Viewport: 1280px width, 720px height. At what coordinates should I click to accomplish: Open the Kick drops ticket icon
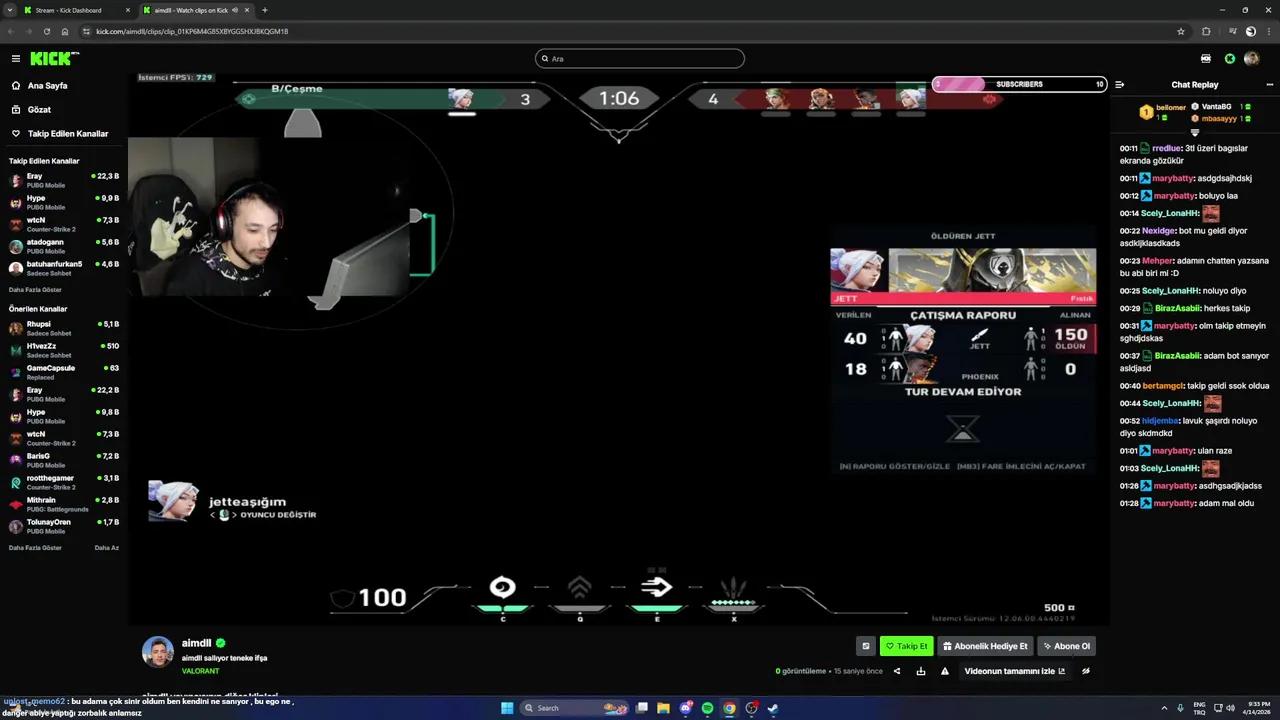pyautogui.click(x=1206, y=59)
